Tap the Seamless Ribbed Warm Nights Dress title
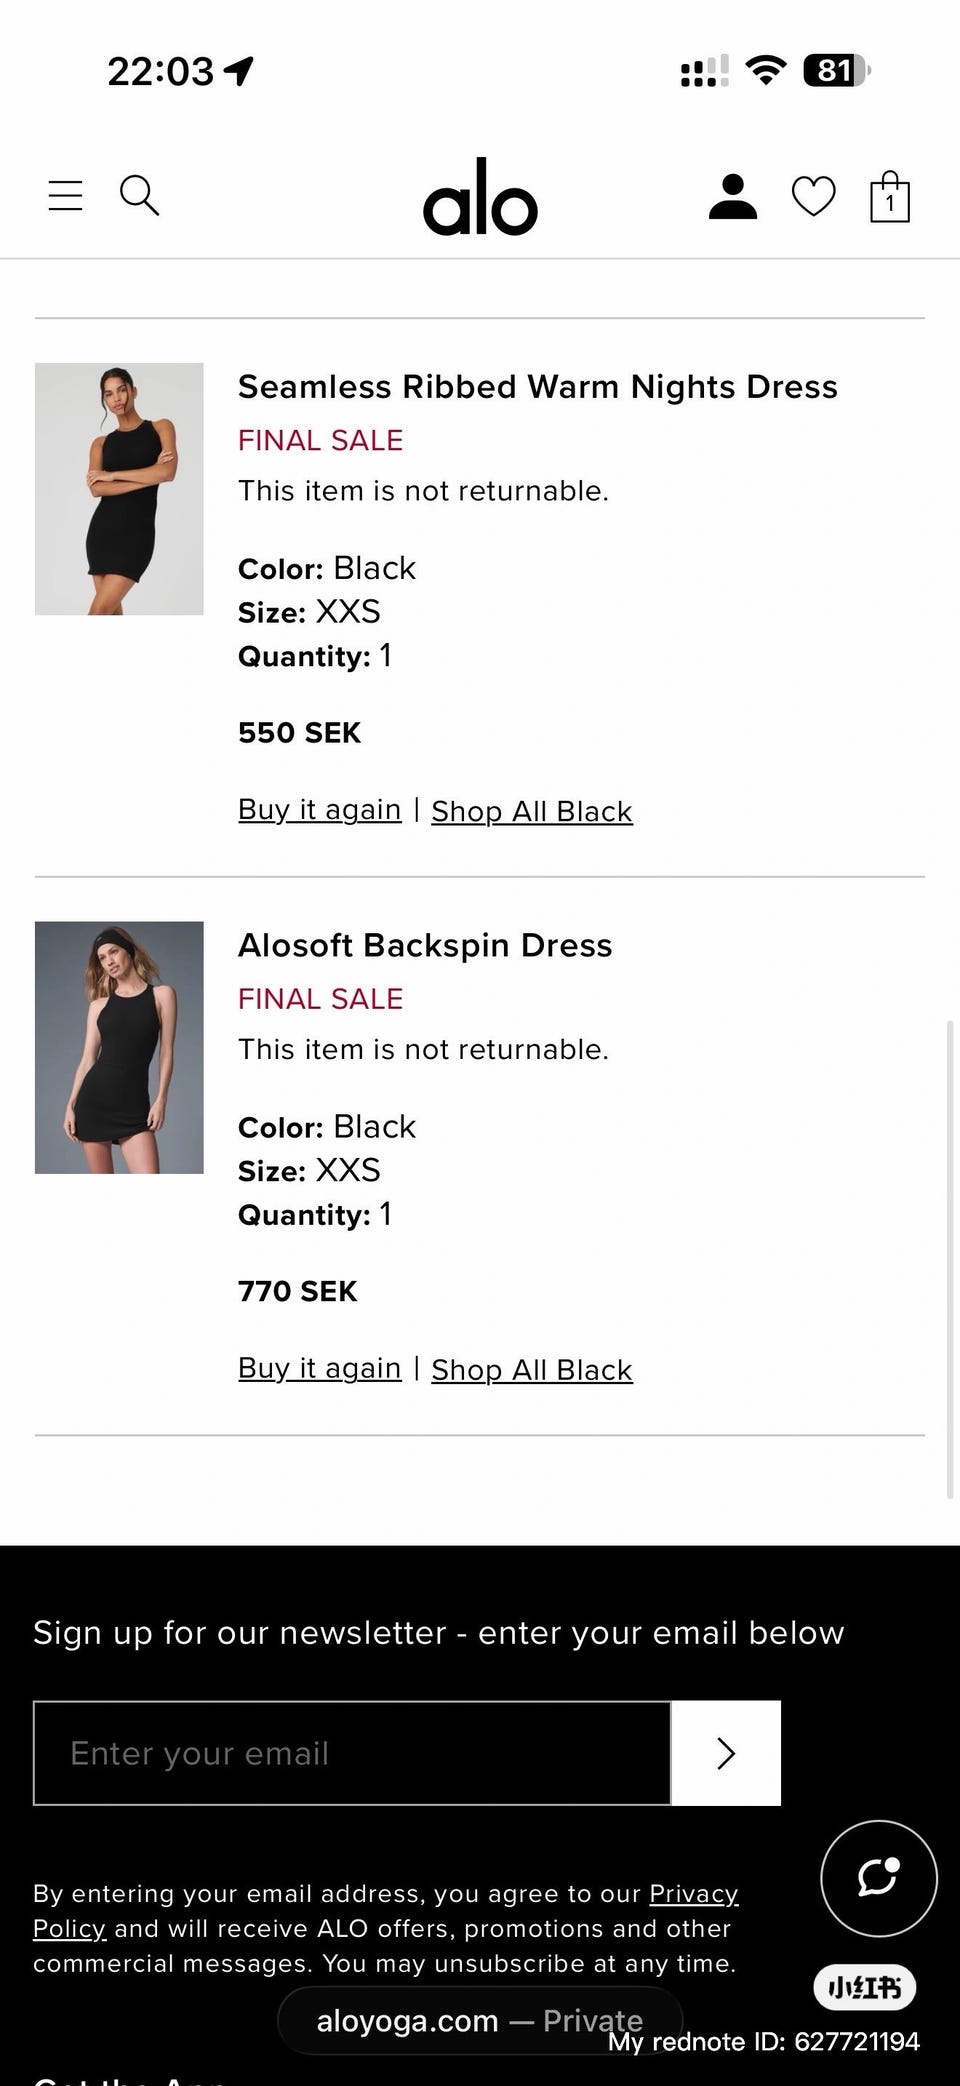The image size is (960, 2086). pos(537,387)
